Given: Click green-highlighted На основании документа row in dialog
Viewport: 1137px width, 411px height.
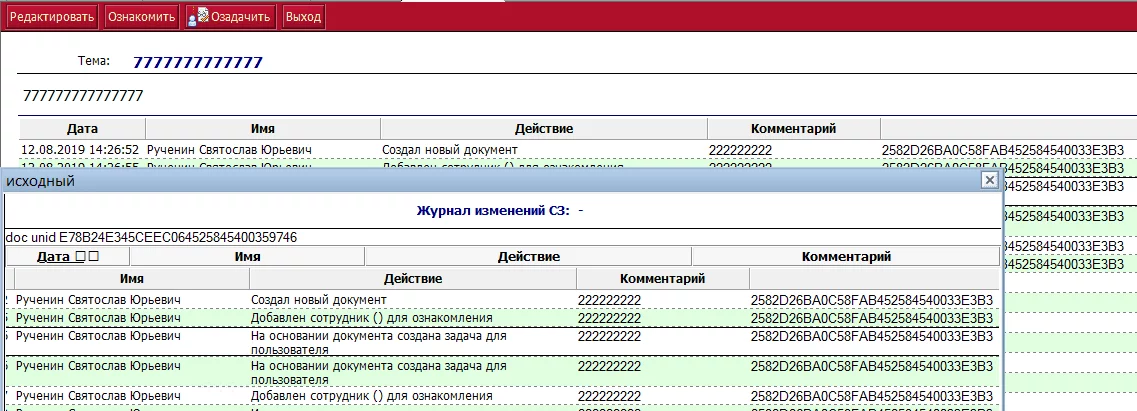Looking at the screenshot, I should pos(502,372).
